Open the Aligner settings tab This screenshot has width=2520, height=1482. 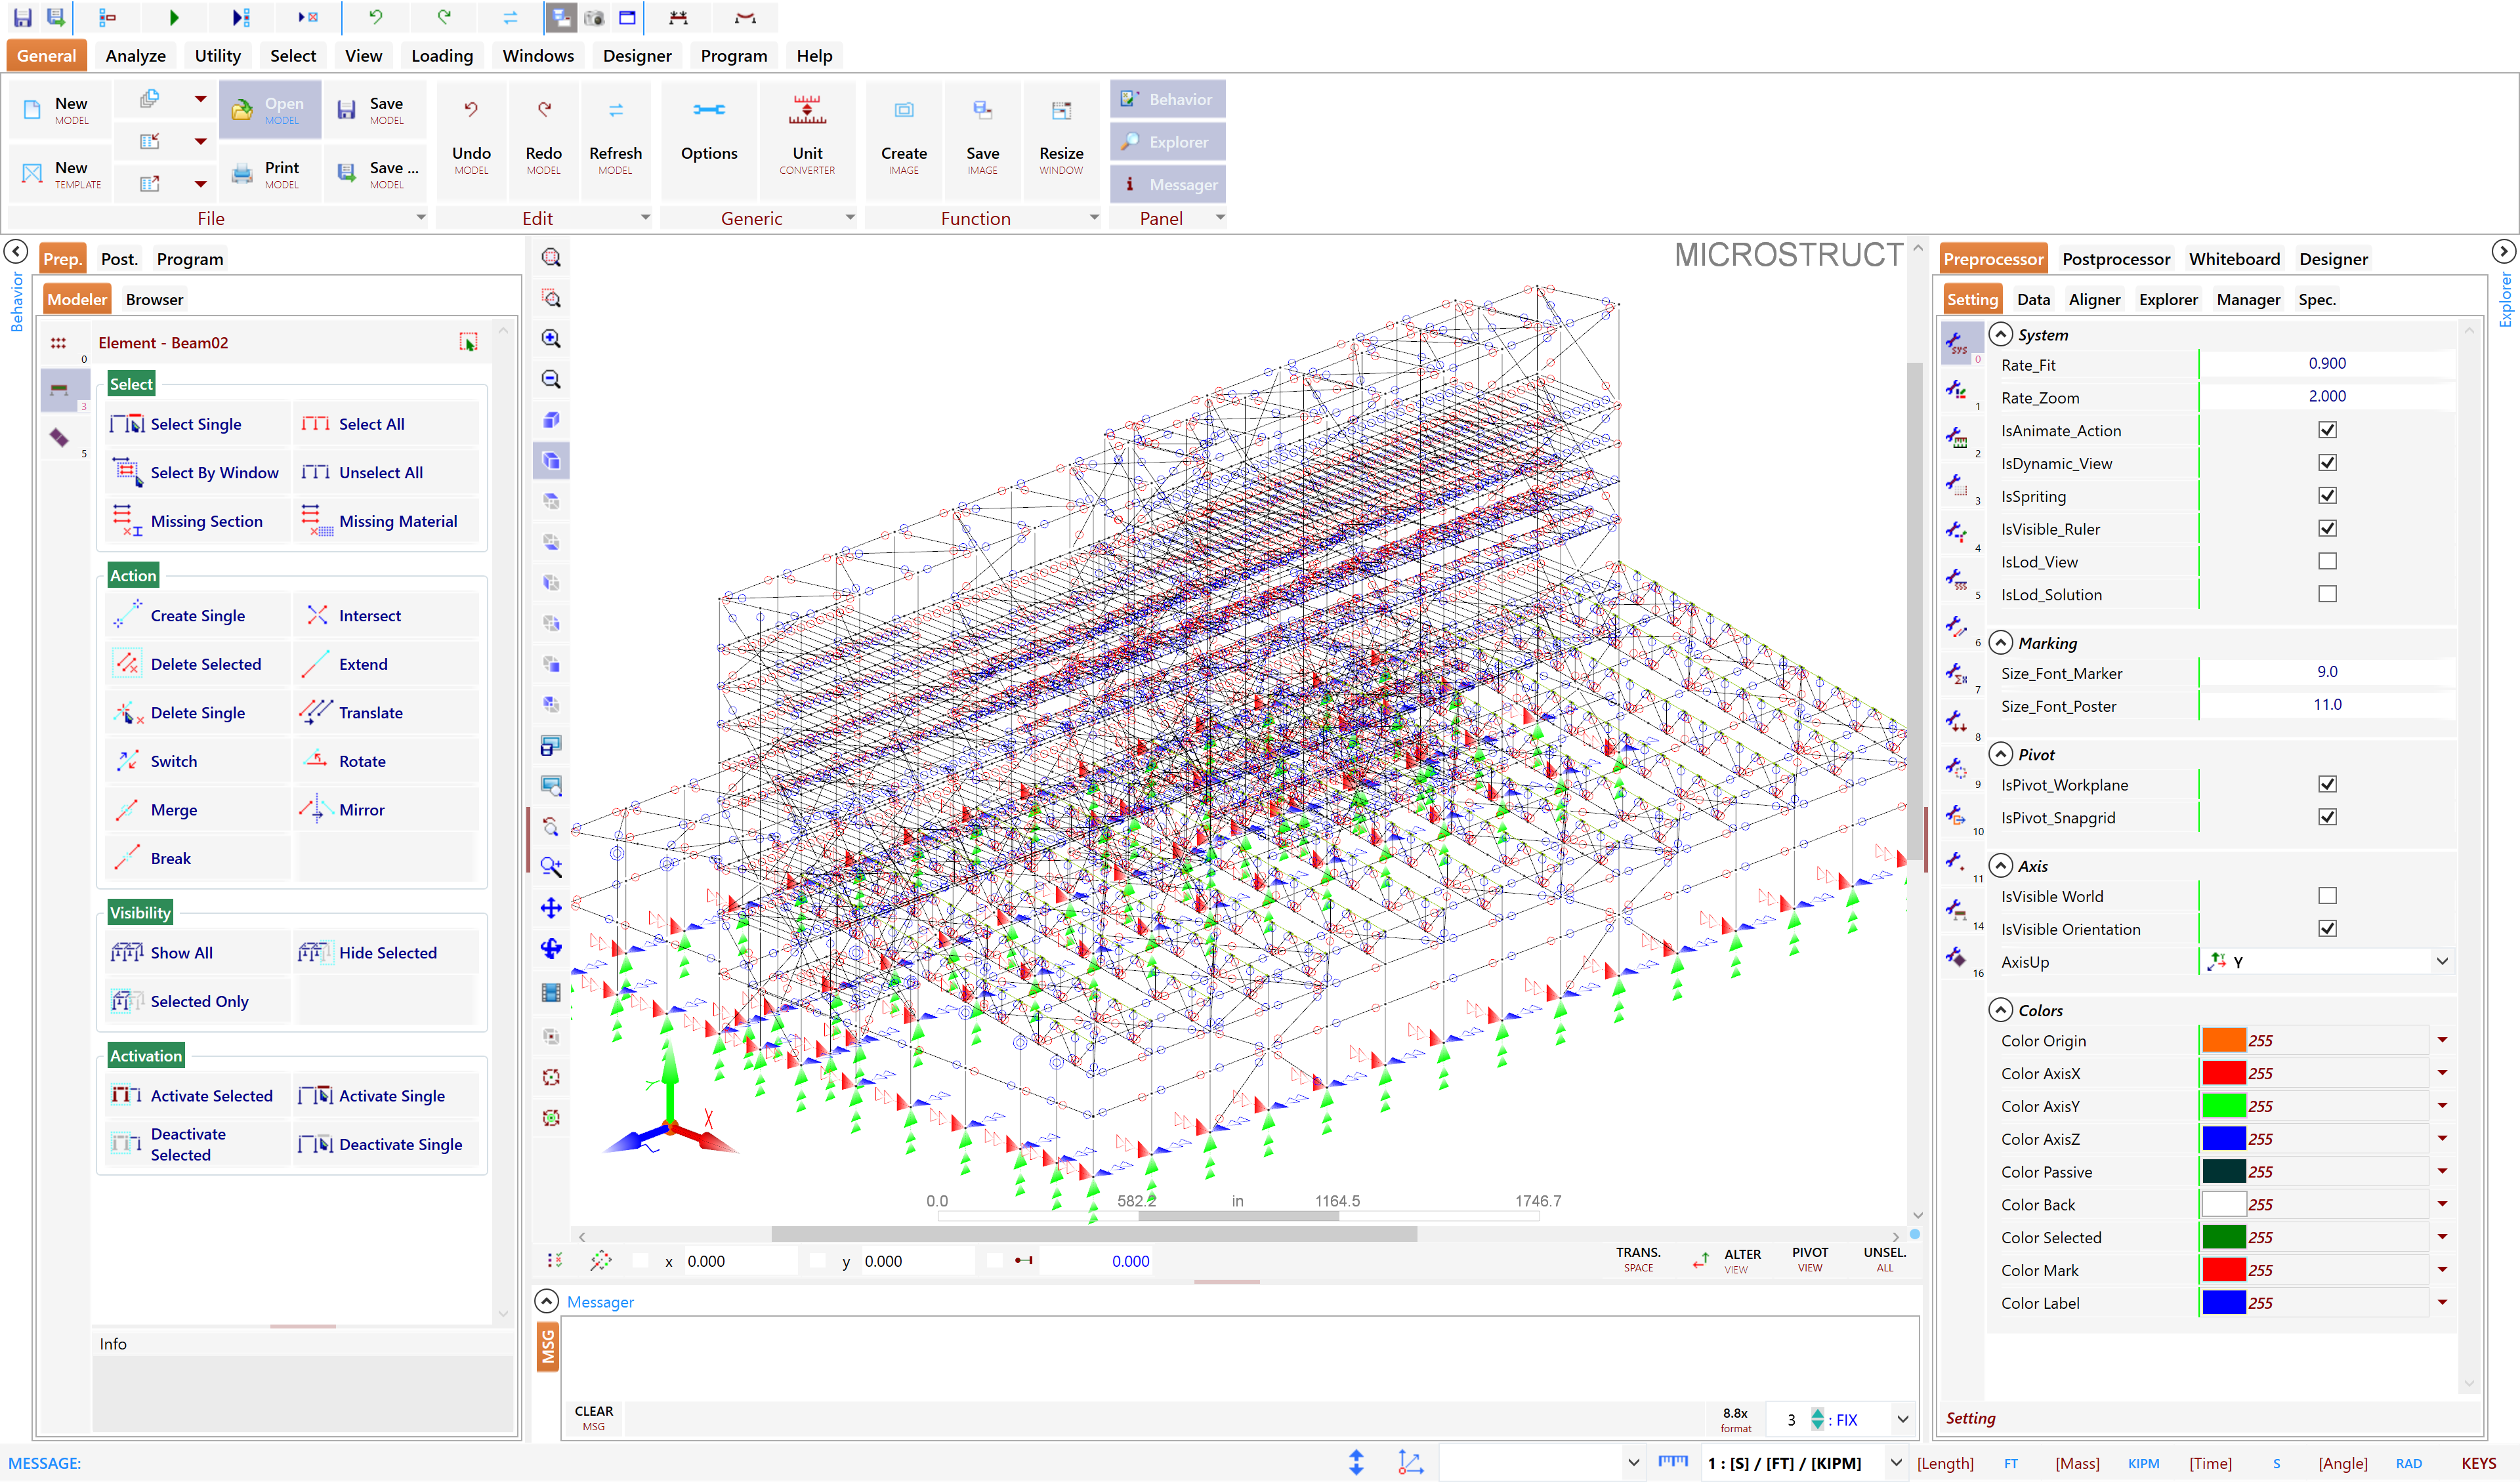coord(2094,299)
